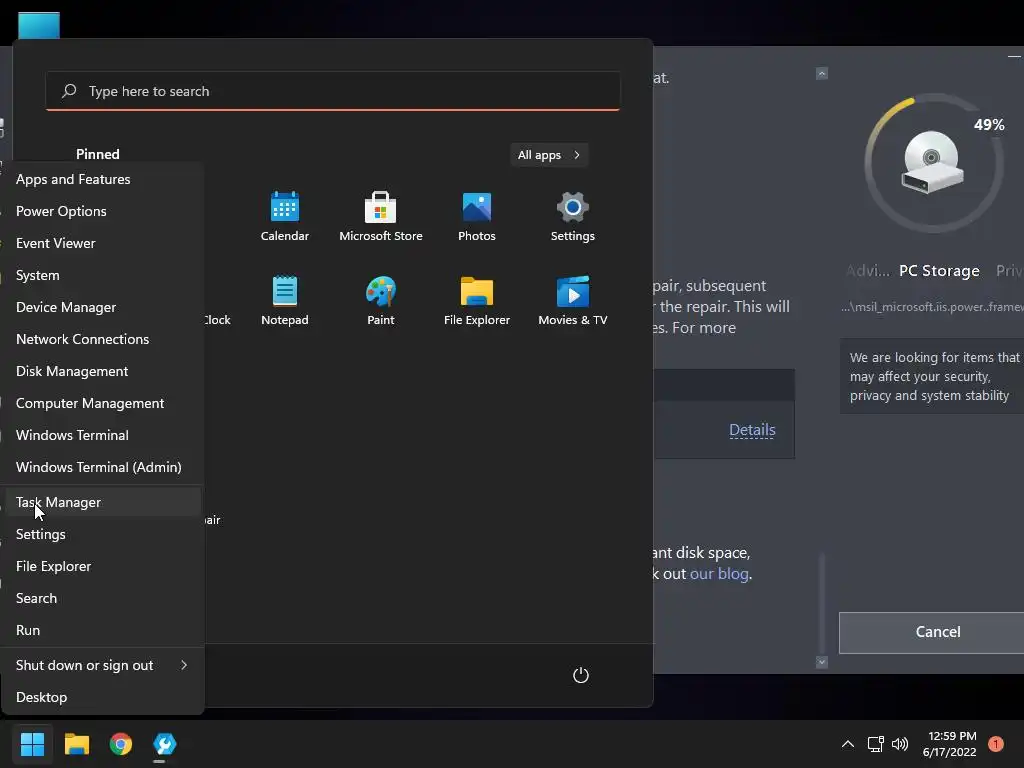Select the PC Storage scan stage label

tap(939, 270)
